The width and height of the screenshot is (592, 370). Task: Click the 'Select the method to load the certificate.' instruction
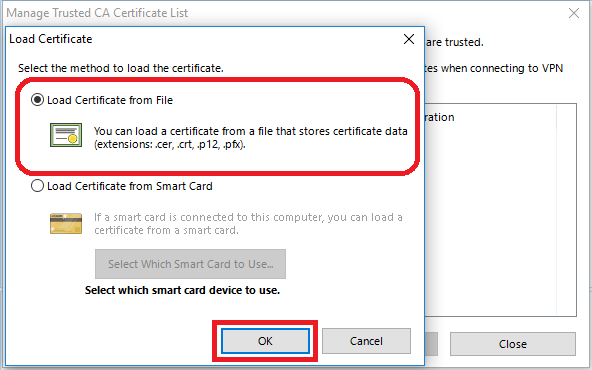click(121, 68)
